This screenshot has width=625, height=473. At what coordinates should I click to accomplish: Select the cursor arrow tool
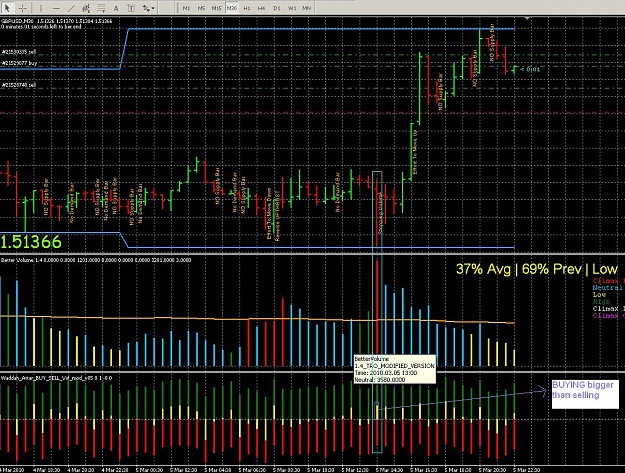tap(7, 8)
